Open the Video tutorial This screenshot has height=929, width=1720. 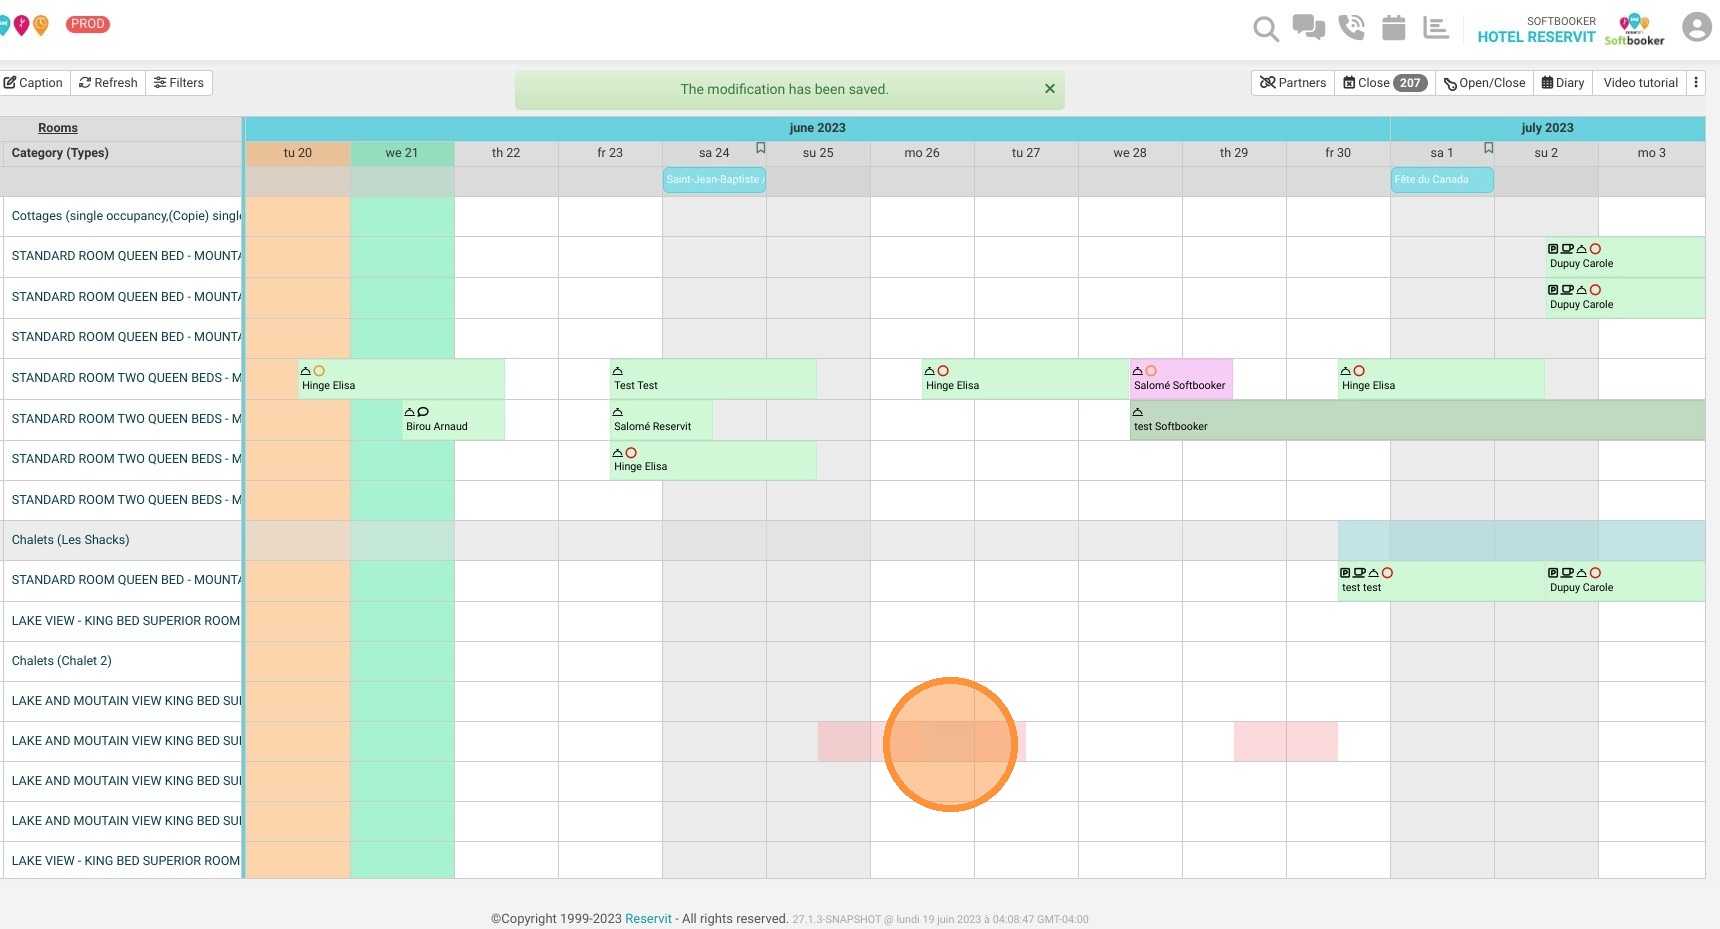(1640, 83)
